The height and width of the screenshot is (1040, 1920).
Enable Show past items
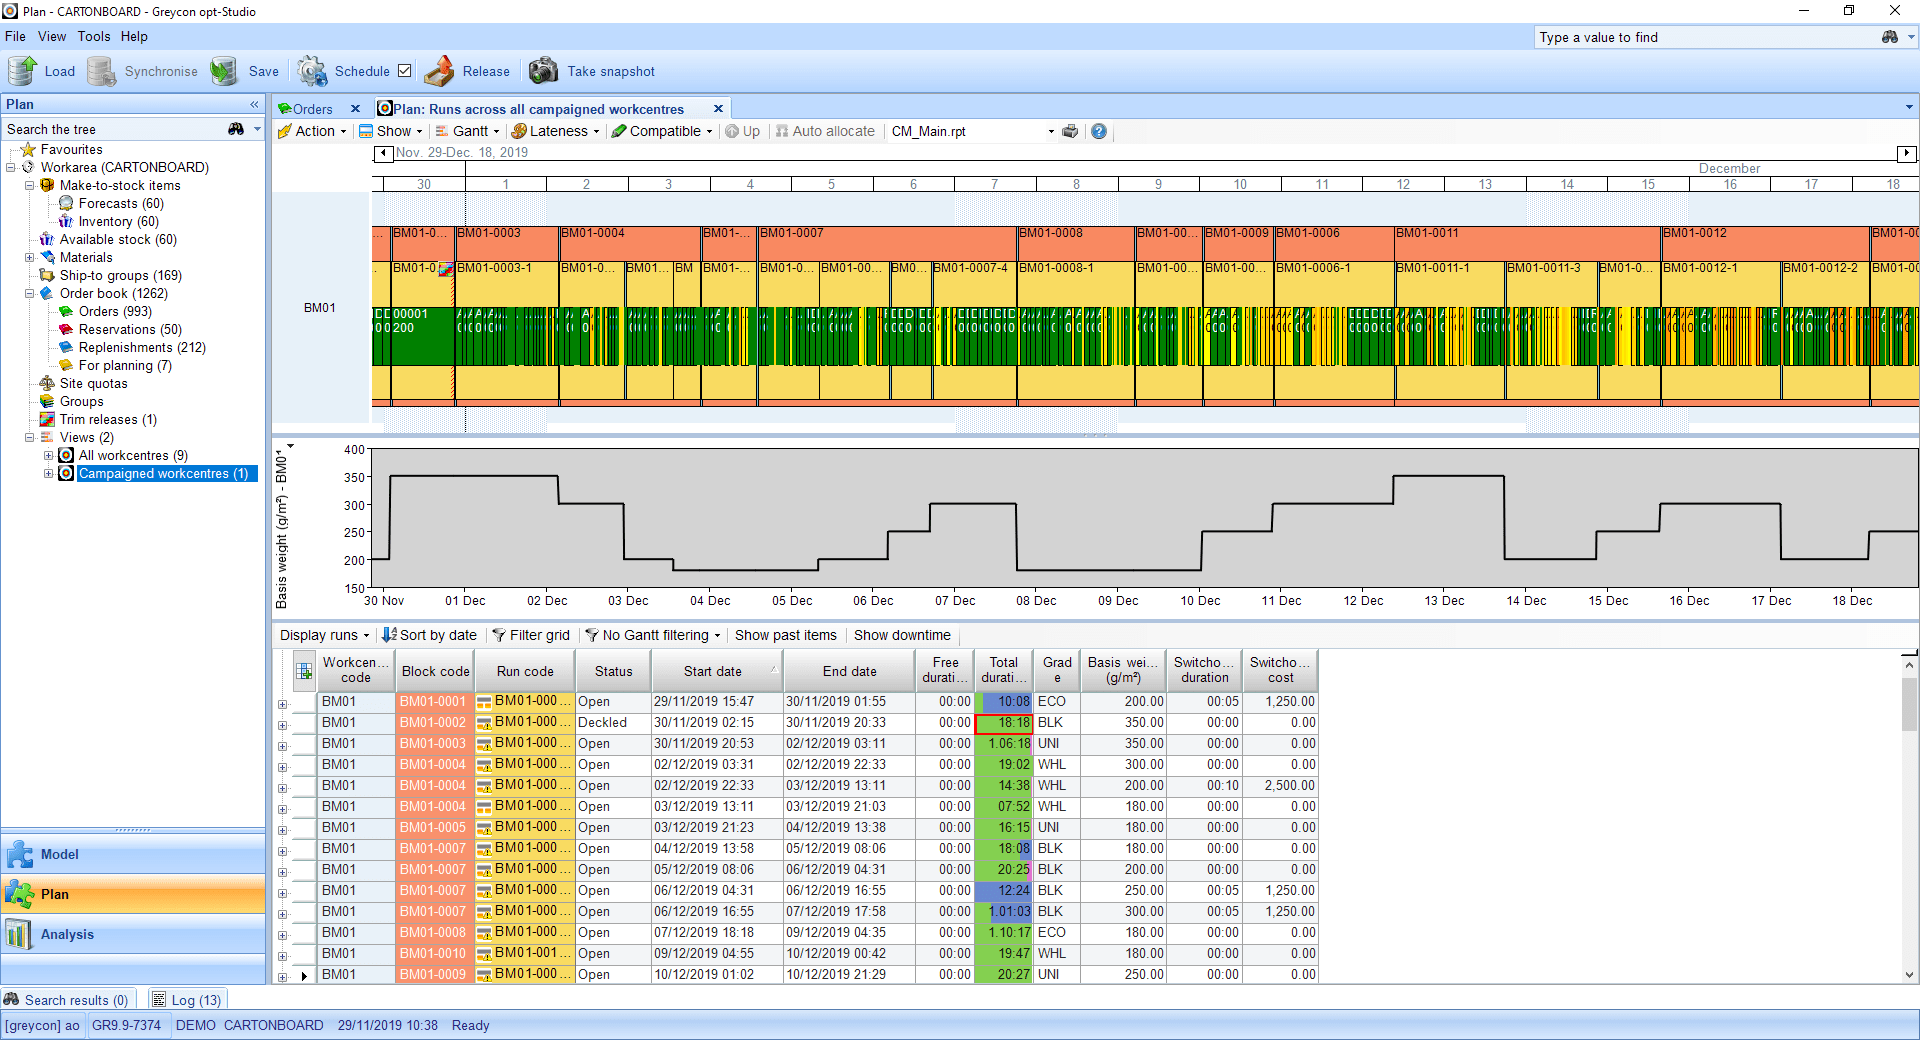click(x=786, y=635)
